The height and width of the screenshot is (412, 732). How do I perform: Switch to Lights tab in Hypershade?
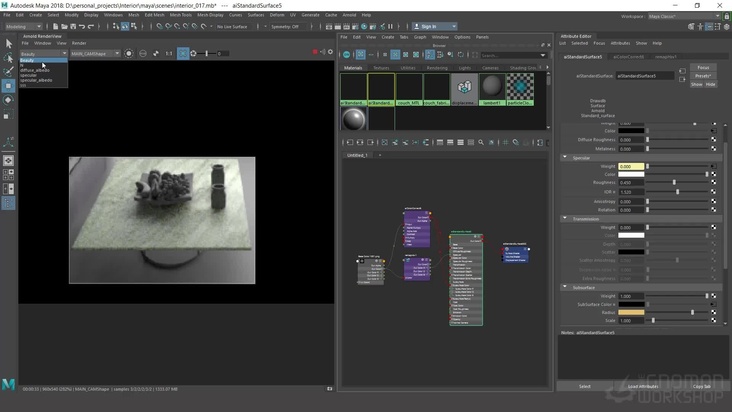(x=465, y=68)
